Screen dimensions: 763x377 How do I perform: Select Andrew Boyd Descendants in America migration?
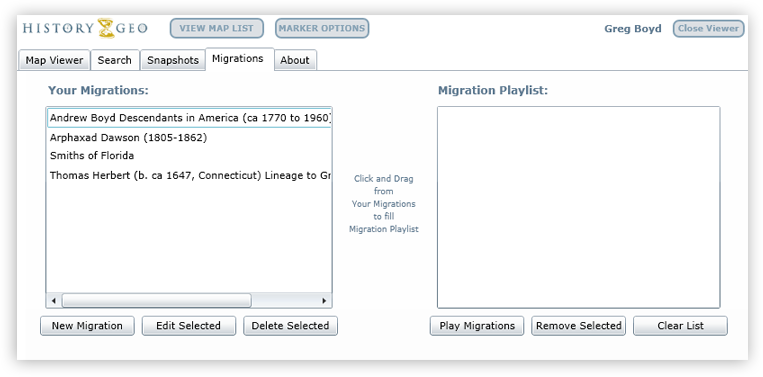tap(189, 118)
